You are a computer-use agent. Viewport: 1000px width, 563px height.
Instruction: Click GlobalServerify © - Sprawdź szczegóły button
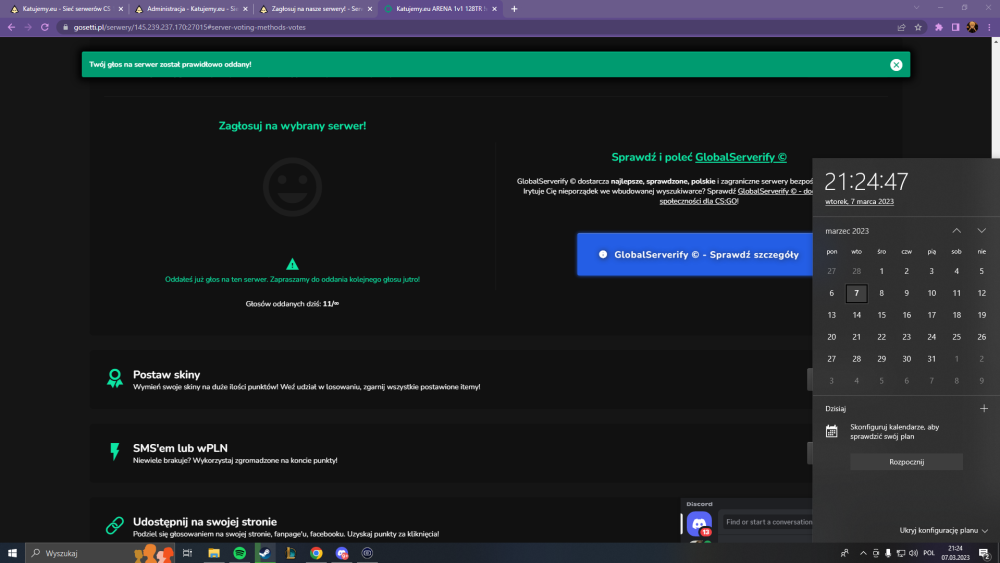[695, 254]
